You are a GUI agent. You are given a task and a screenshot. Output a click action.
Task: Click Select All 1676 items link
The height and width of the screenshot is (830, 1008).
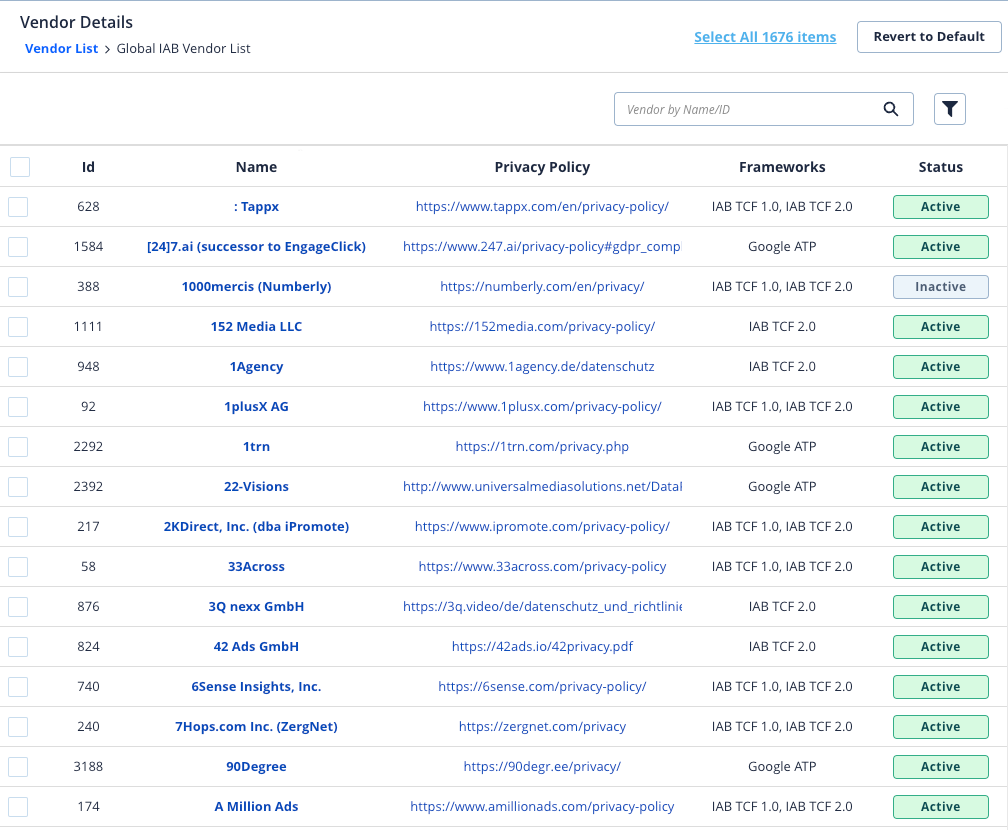point(765,37)
